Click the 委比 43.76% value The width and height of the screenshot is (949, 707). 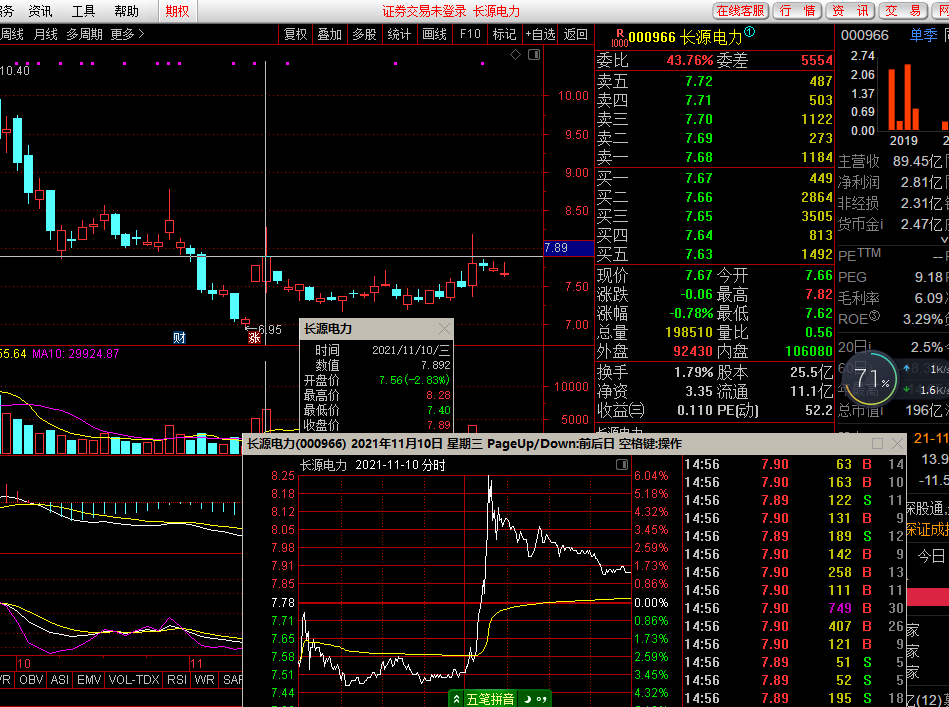pos(690,61)
